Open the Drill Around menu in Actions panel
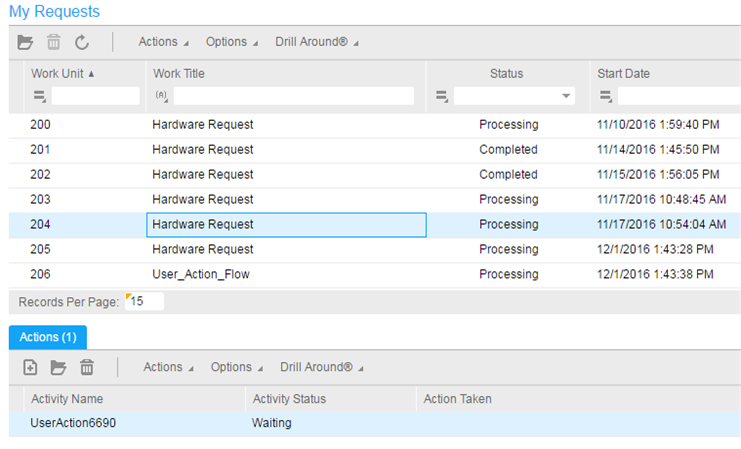741x449 pixels. [320, 367]
